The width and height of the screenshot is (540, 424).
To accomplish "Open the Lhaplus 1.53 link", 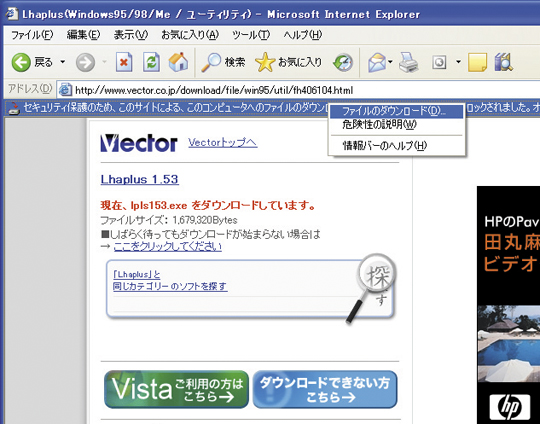I will point(139,179).
